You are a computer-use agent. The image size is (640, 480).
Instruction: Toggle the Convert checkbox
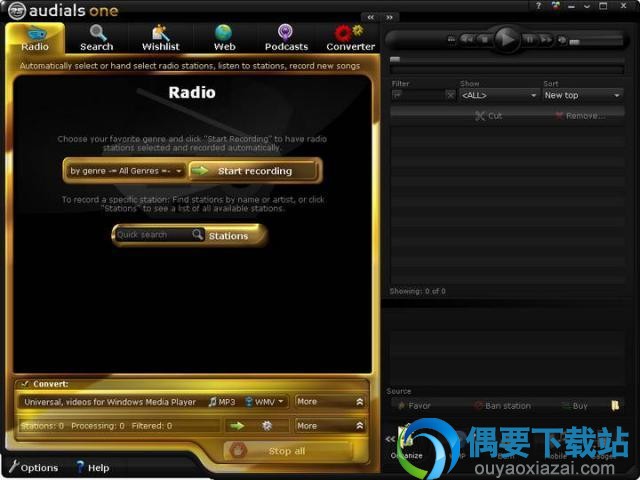25,384
